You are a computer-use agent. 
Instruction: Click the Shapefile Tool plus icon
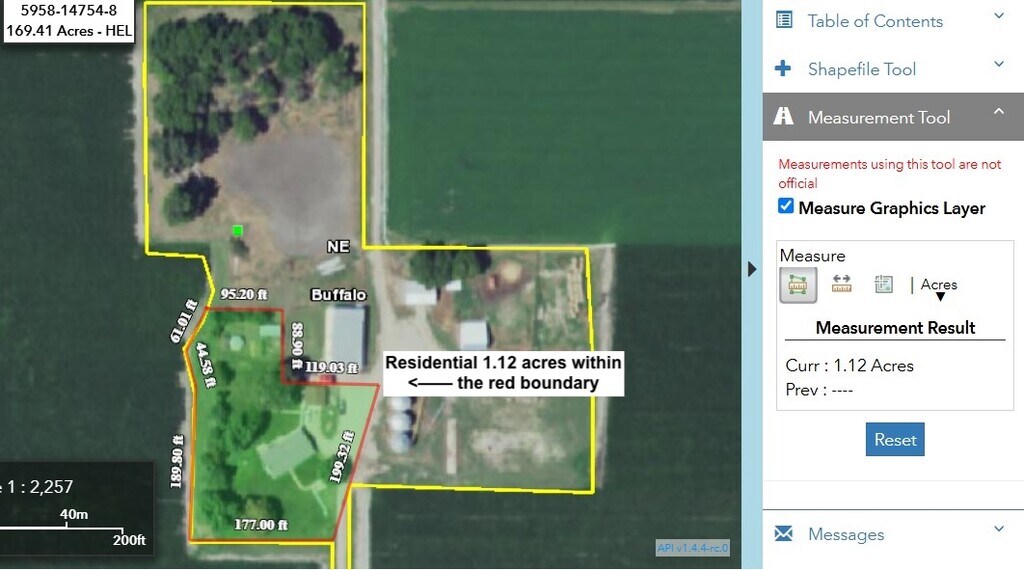pyautogui.click(x=783, y=68)
